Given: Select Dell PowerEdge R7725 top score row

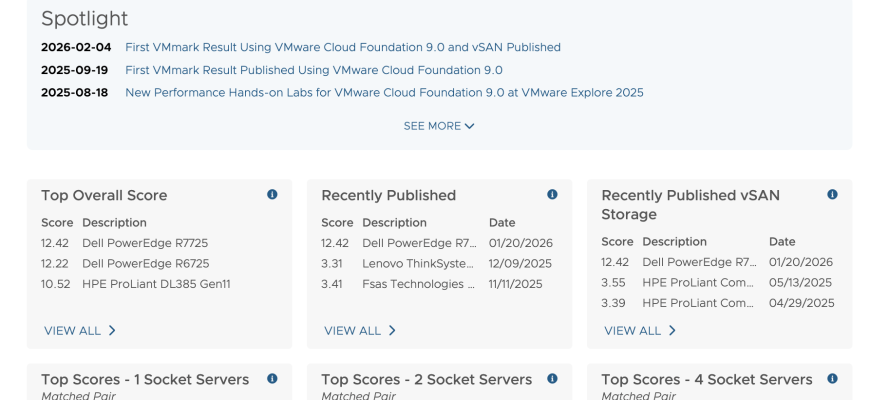Looking at the screenshot, I should [145, 243].
